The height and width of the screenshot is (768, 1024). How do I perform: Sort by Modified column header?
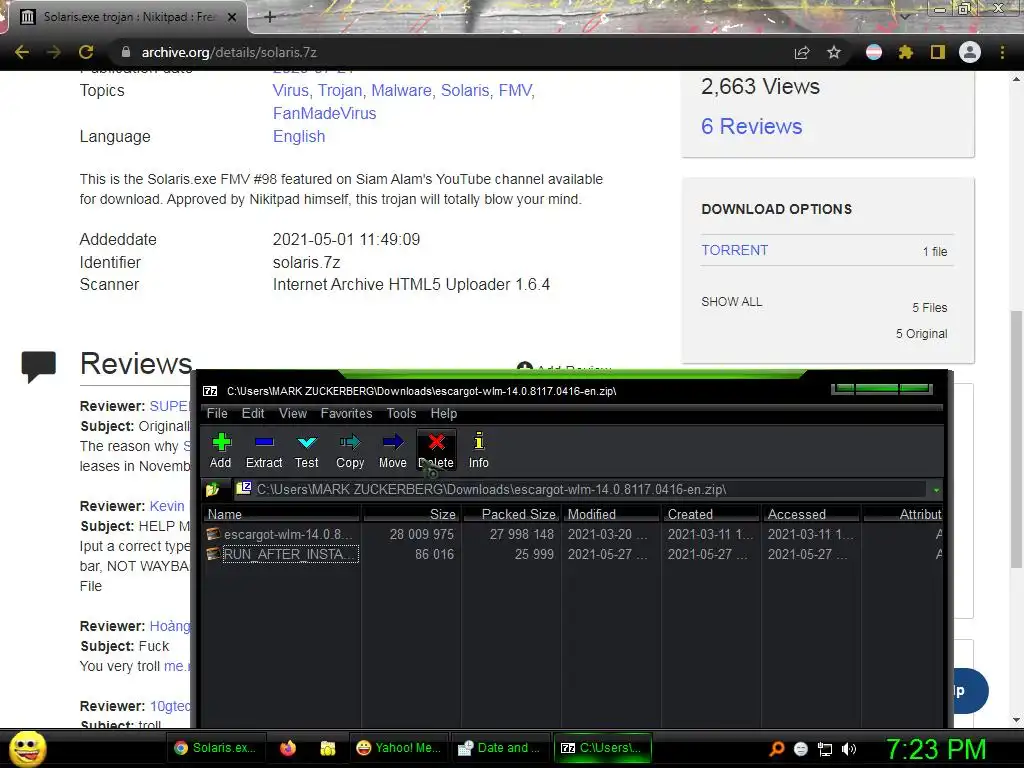pos(611,514)
